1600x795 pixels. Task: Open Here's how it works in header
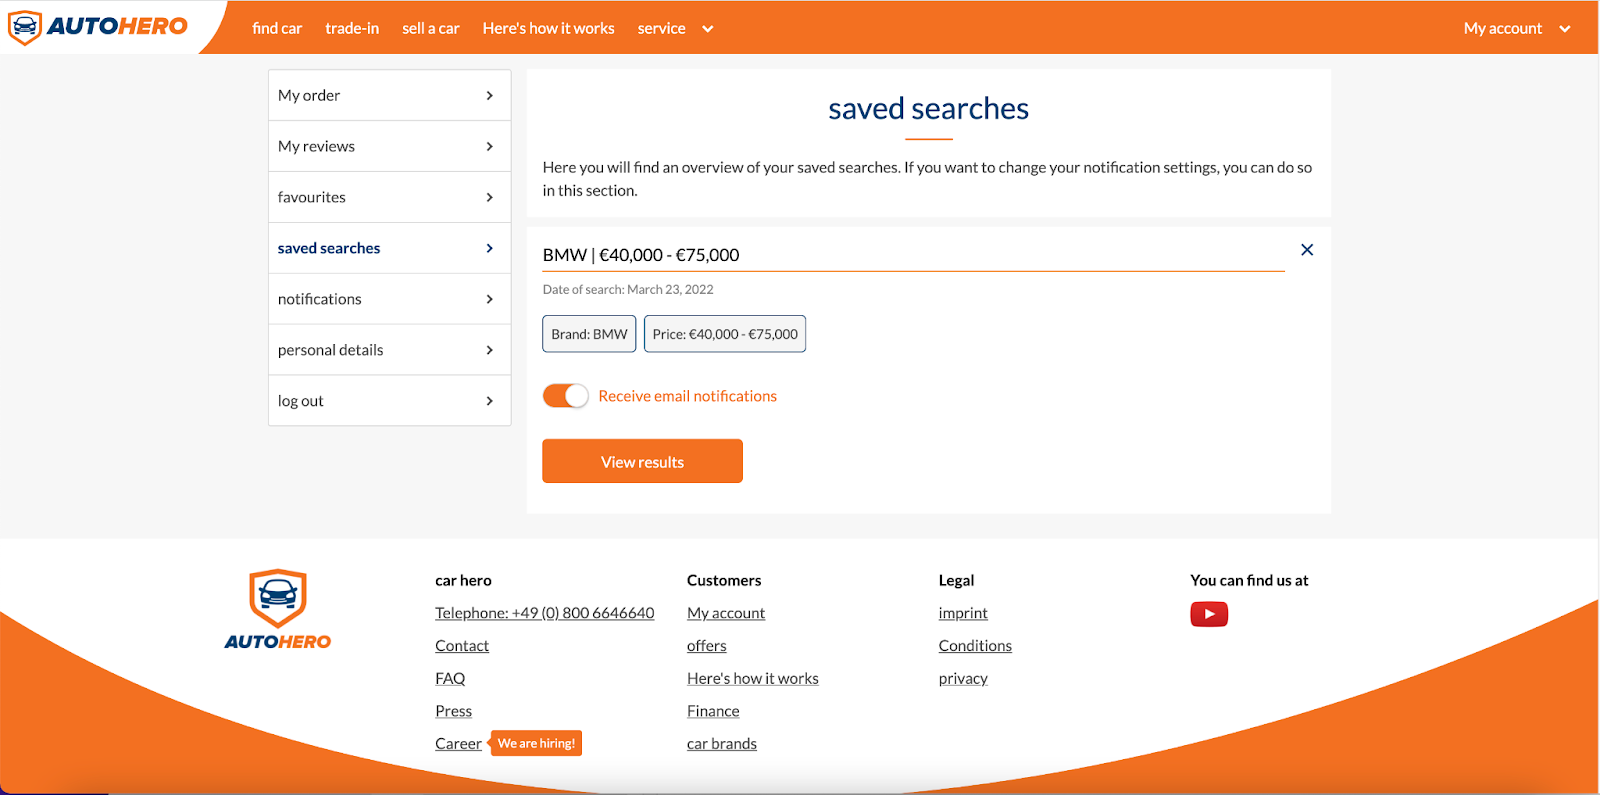tap(548, 28)
